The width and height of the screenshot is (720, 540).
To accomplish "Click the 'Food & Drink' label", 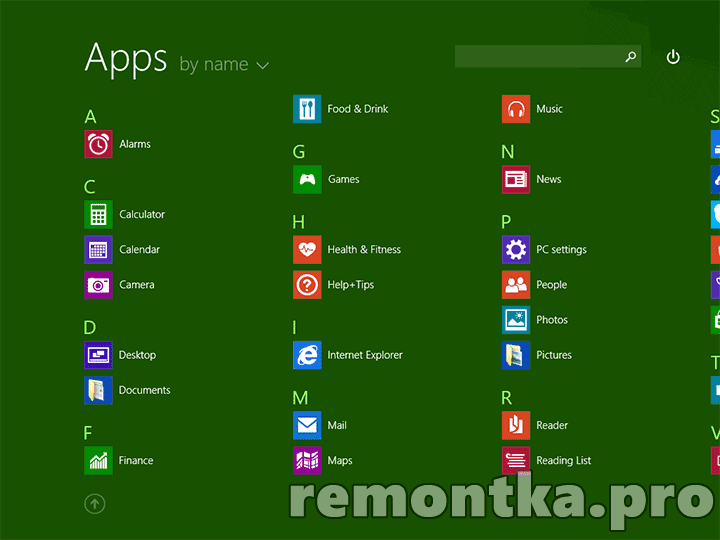I will point(358,109).
